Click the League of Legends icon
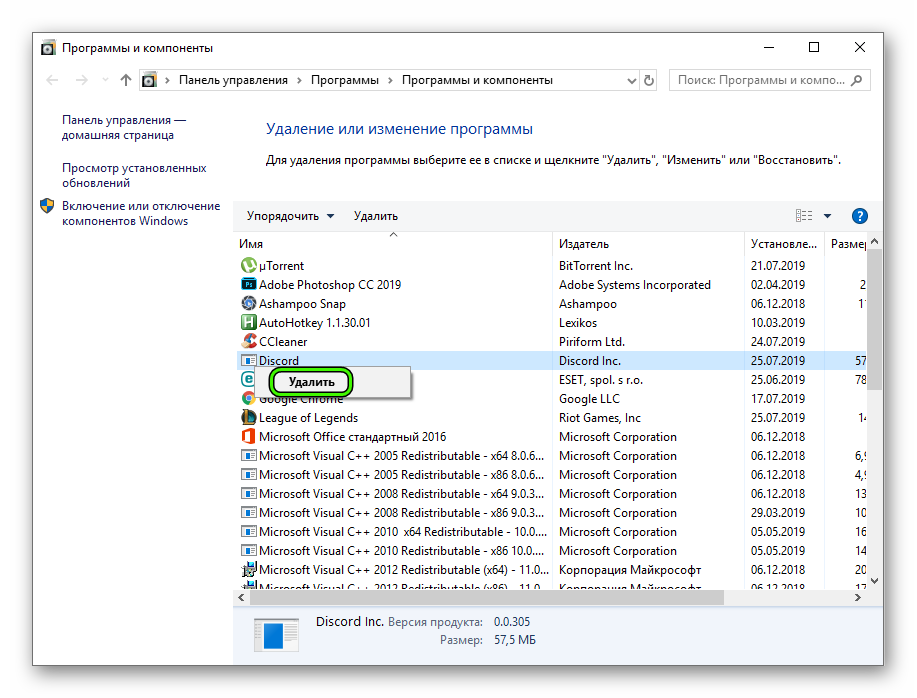917x698 pixels. point(249,417)
